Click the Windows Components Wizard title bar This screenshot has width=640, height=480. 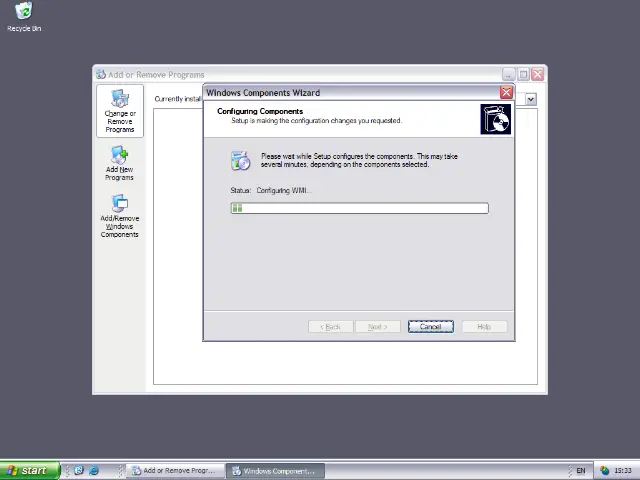pos(351,93)
